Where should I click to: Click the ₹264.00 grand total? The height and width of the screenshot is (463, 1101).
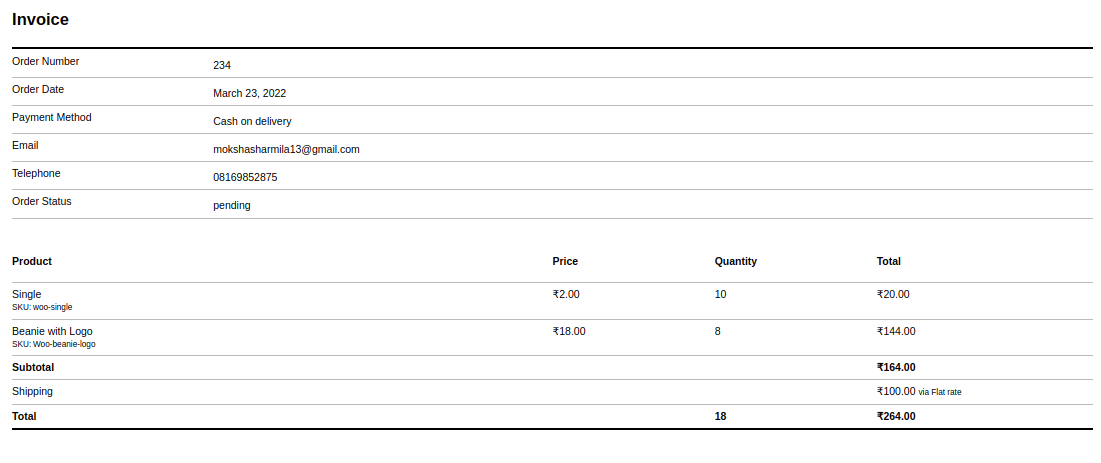(x=896, y=417)
